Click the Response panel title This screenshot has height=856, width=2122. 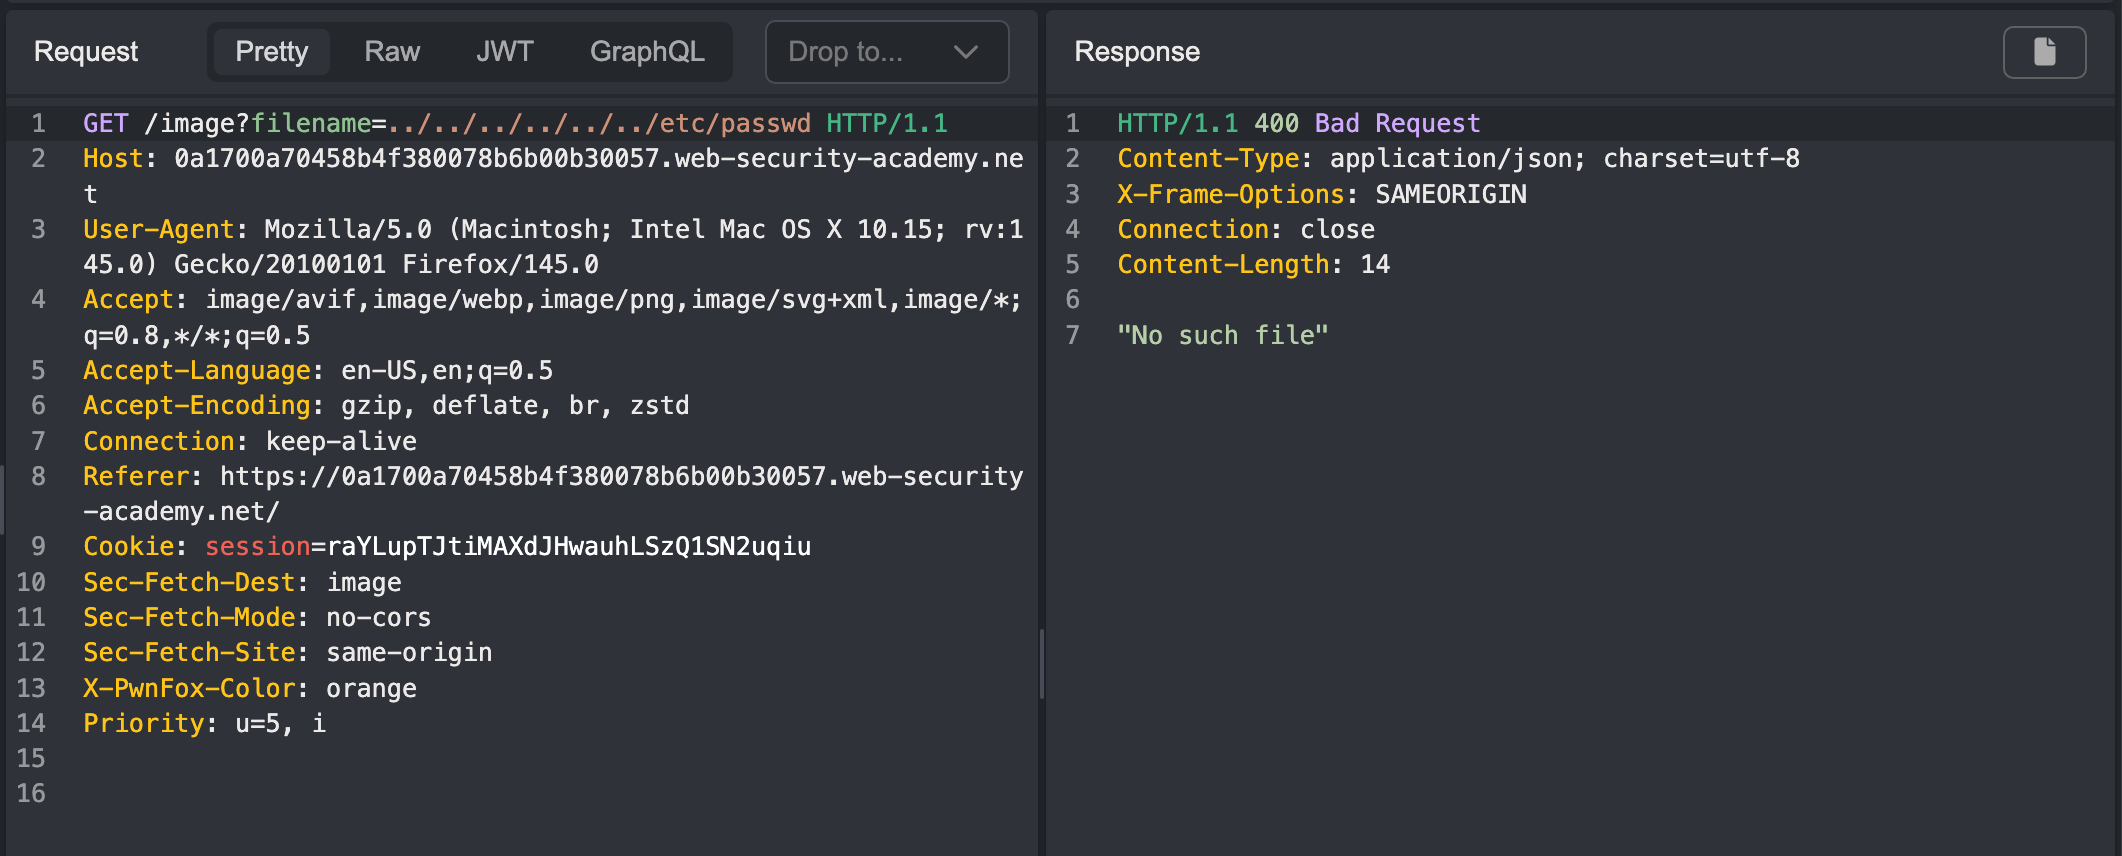[1137, 52]
